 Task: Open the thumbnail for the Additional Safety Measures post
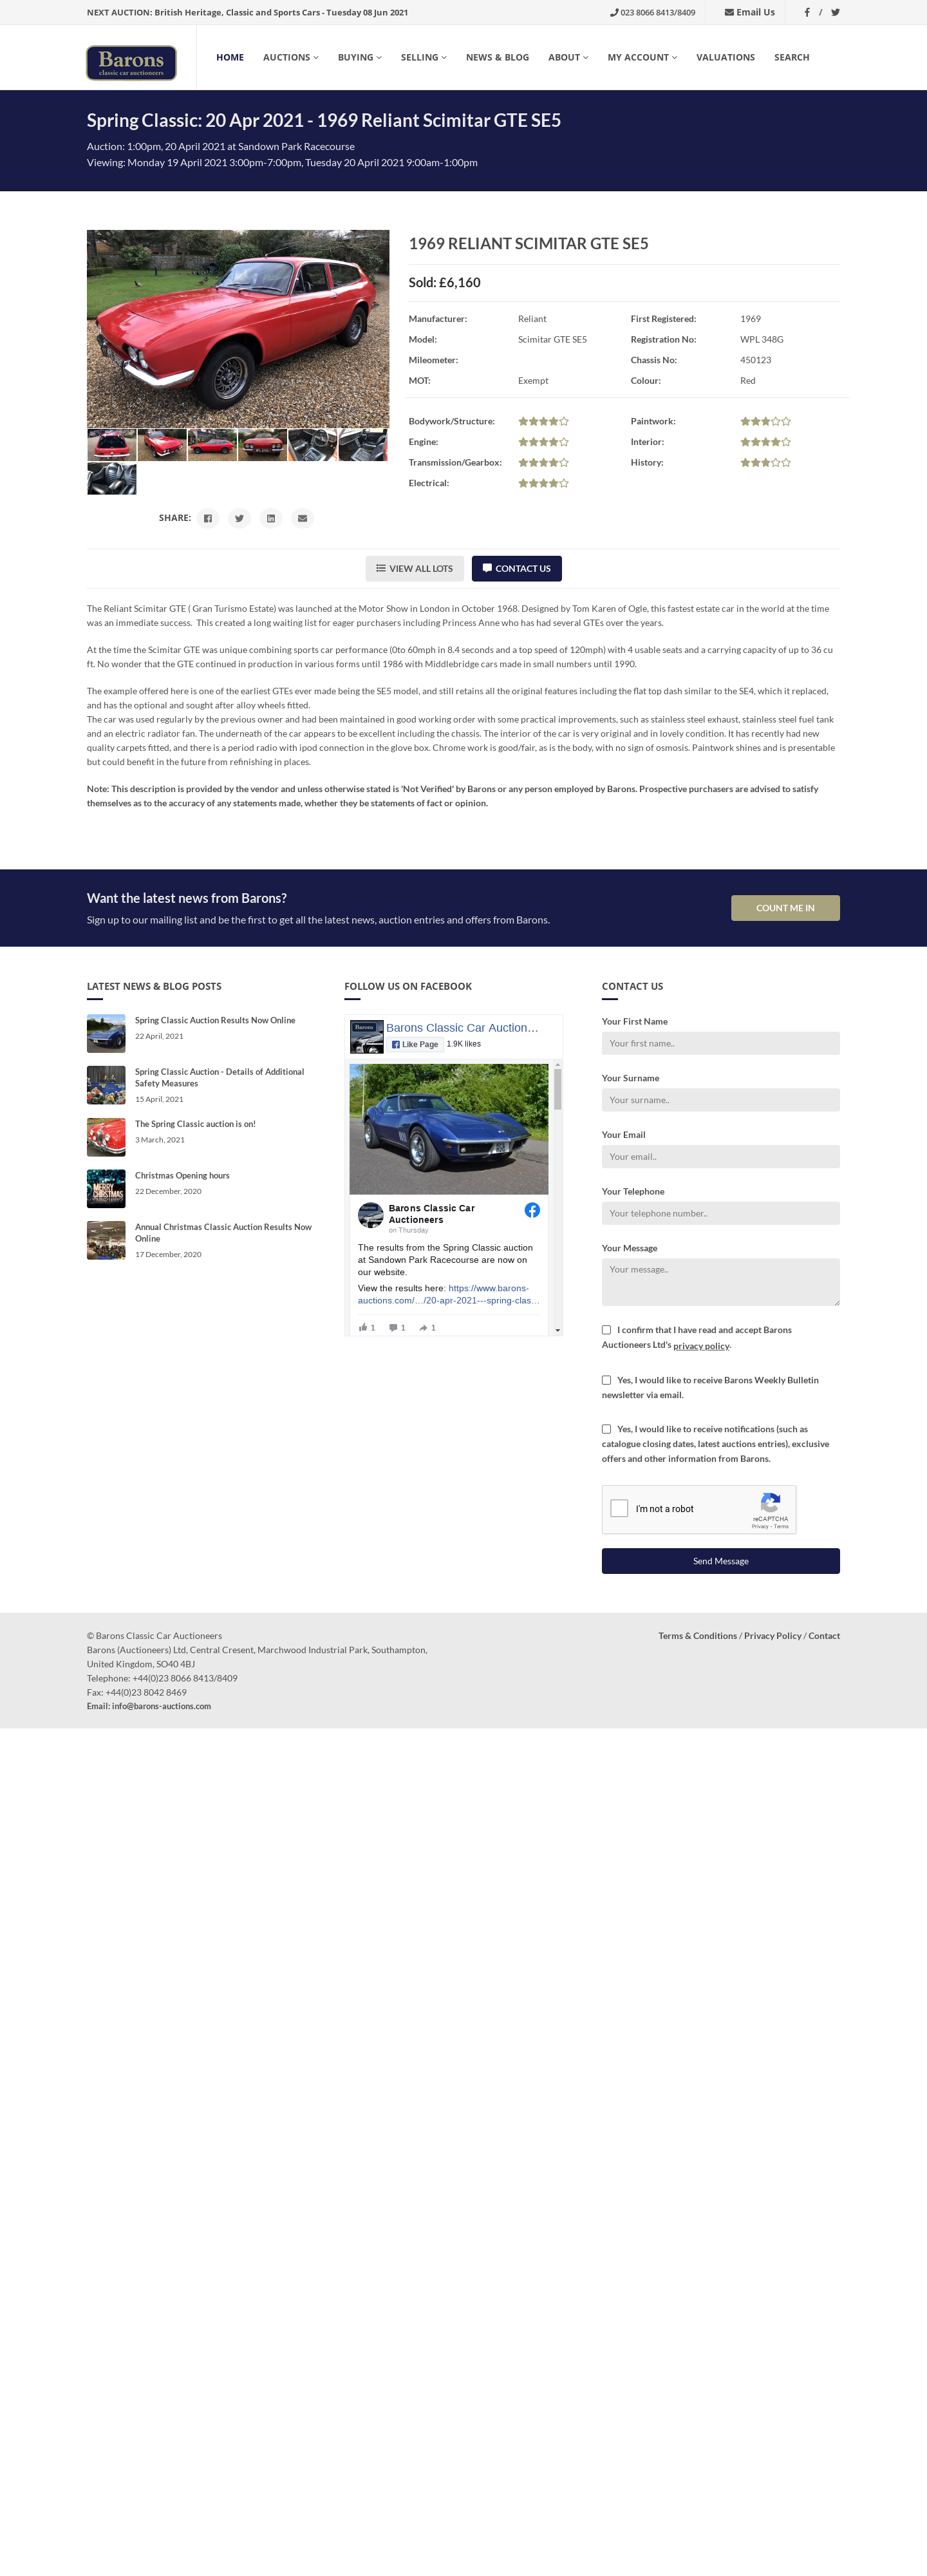click(x=106, y=1085)
